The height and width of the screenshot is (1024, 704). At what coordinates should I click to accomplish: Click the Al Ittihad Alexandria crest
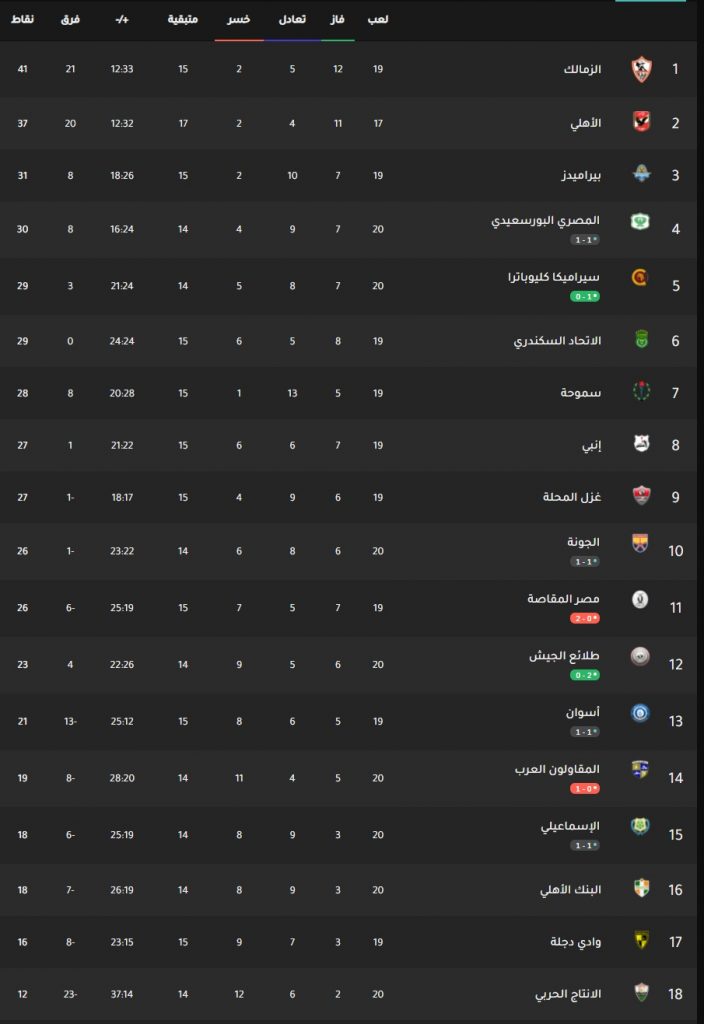click(x=641, y=340)
